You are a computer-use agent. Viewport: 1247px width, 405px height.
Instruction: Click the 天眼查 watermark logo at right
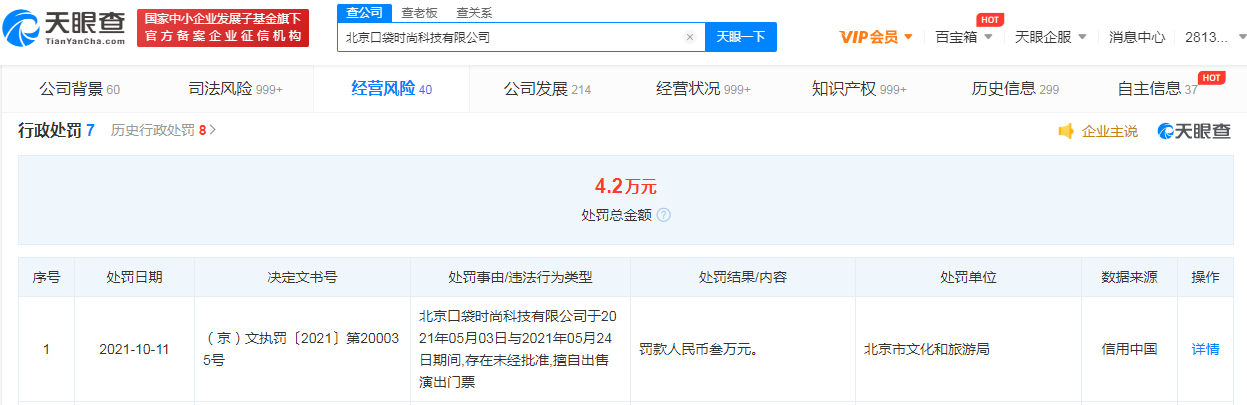(1194, 131)
